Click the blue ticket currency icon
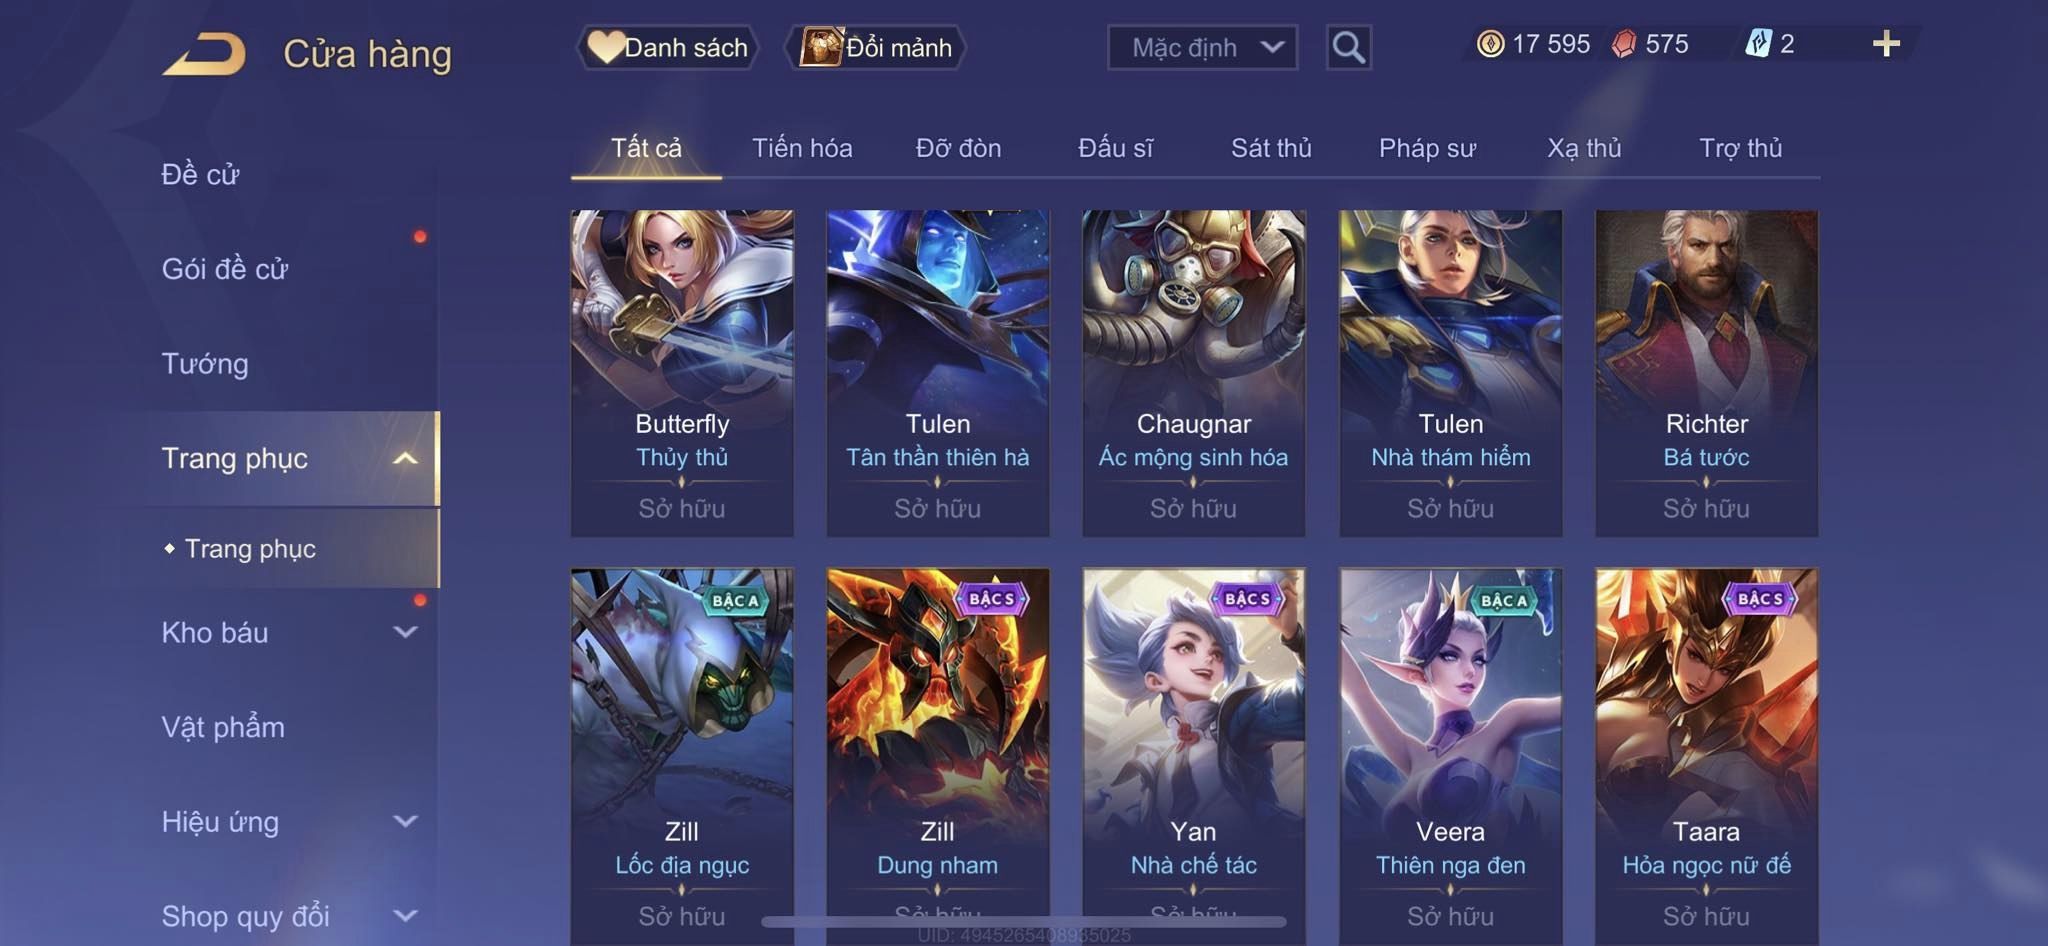The image size is (2048, 946). click(x=1757, y=43)
